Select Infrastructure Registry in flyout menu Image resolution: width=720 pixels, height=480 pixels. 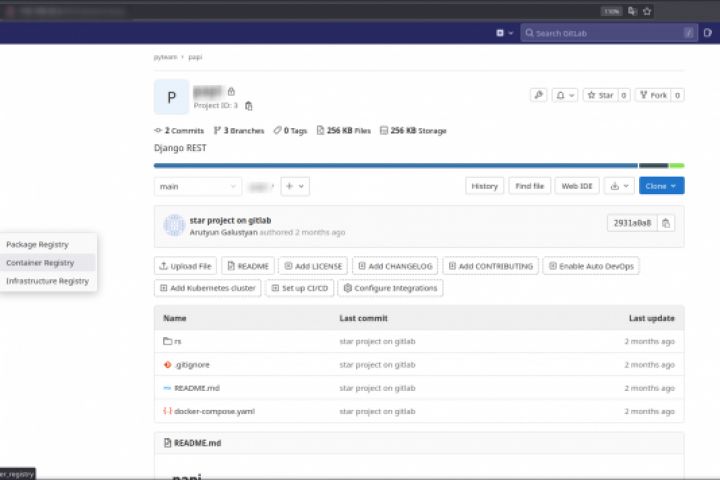point(48,281)
